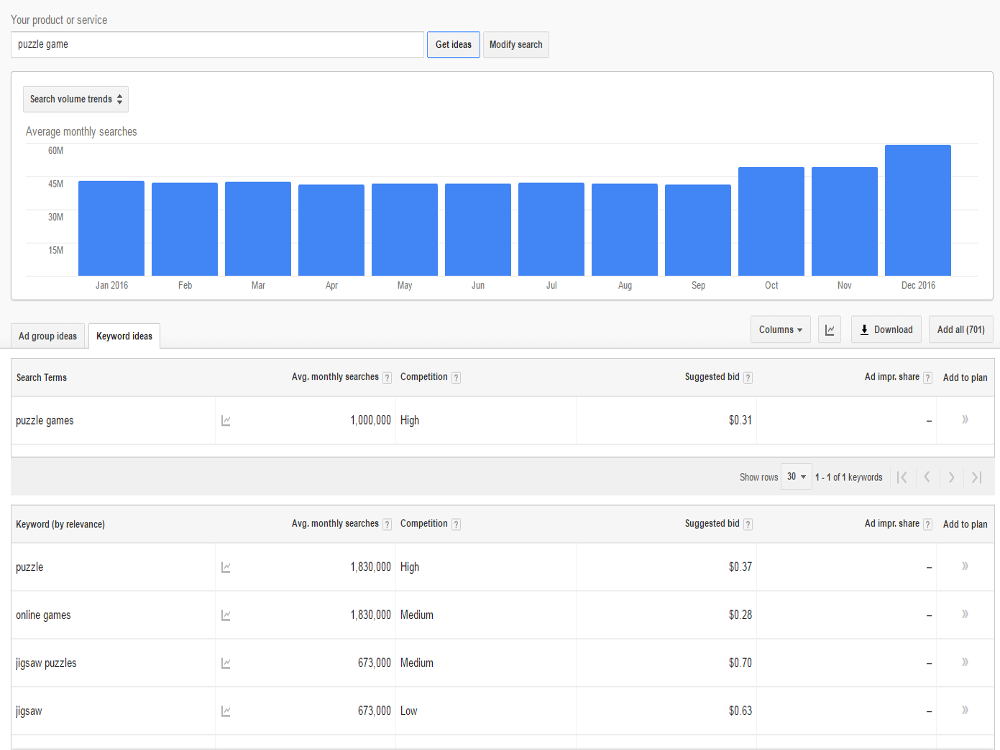Go to next page of keywords

951,477
